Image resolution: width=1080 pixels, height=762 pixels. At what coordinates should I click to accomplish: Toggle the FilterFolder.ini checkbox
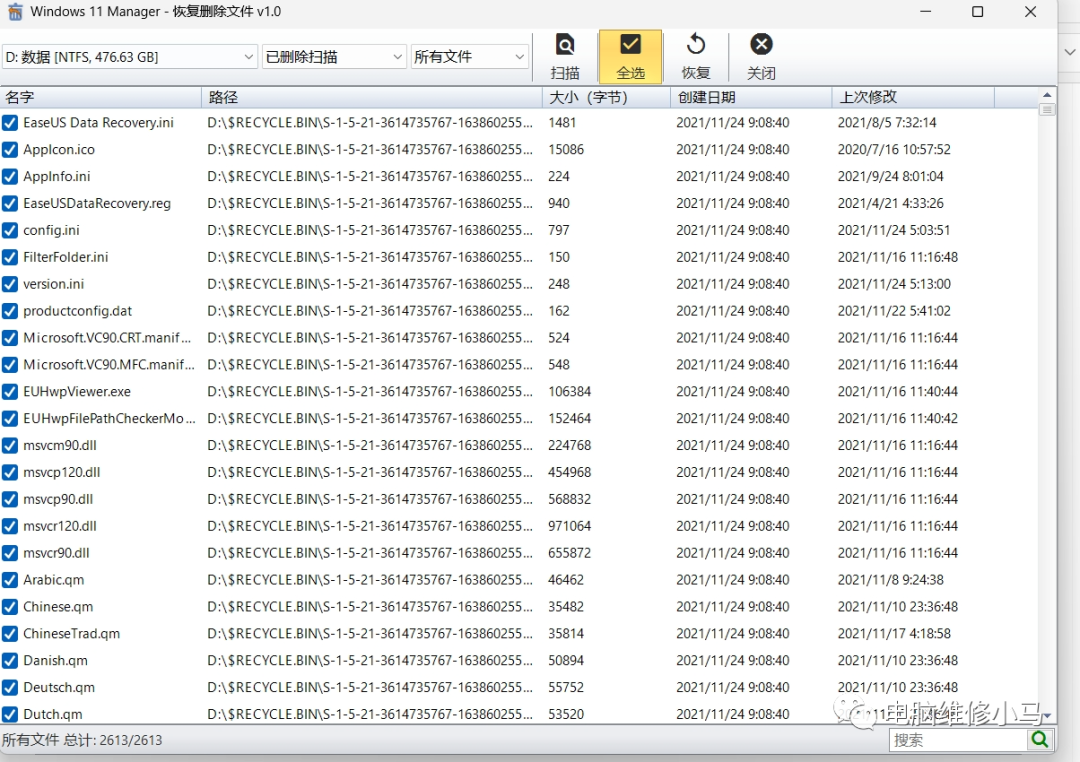coord(10,257)
